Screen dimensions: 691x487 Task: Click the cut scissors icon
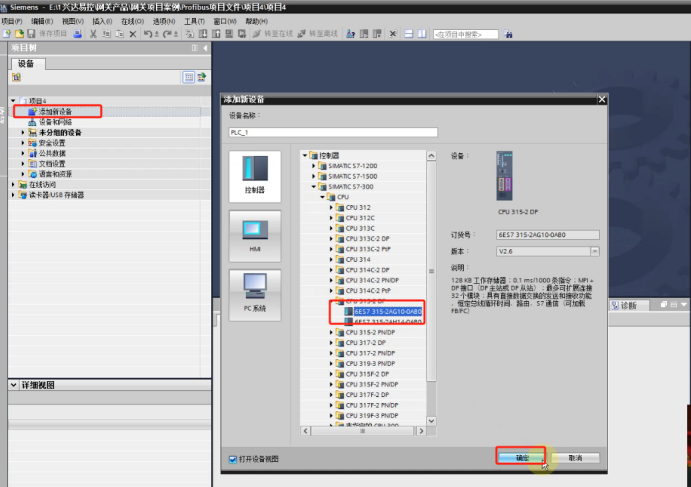point(93,34)
